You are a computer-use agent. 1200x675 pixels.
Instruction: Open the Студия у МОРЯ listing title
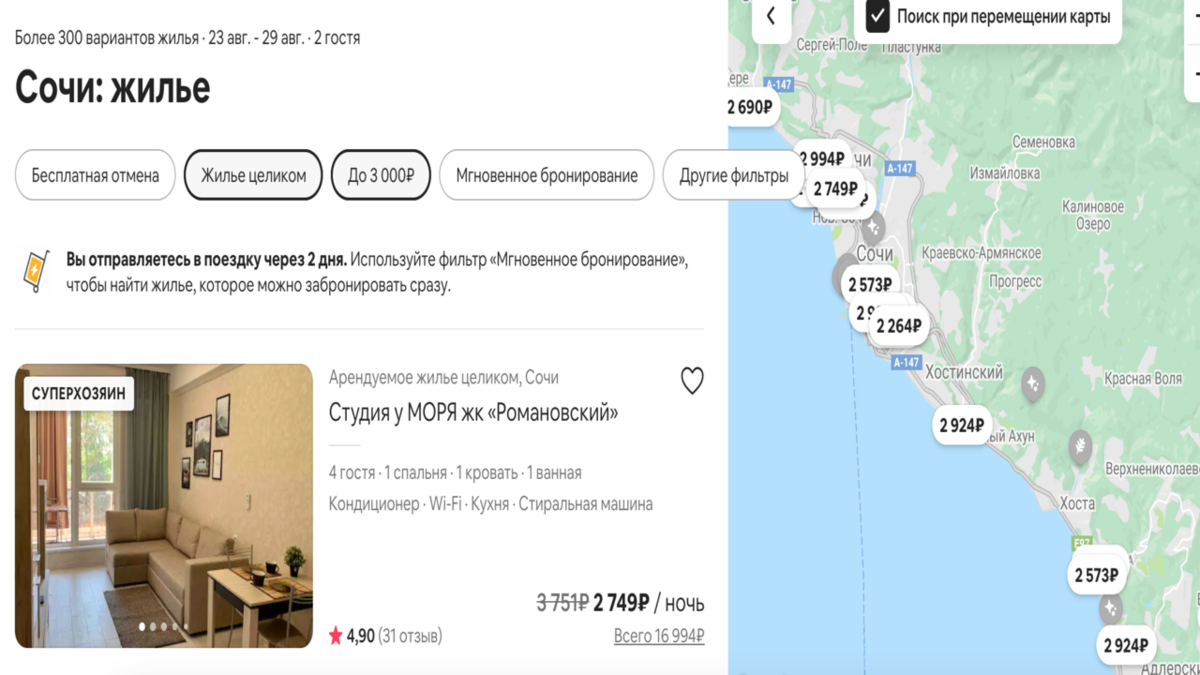click(473, 412)
